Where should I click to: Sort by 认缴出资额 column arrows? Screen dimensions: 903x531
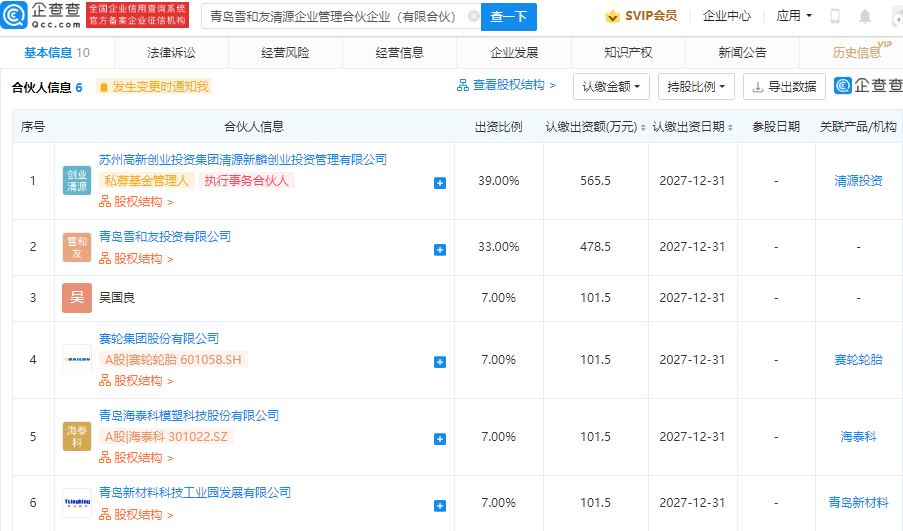point(643,127)
